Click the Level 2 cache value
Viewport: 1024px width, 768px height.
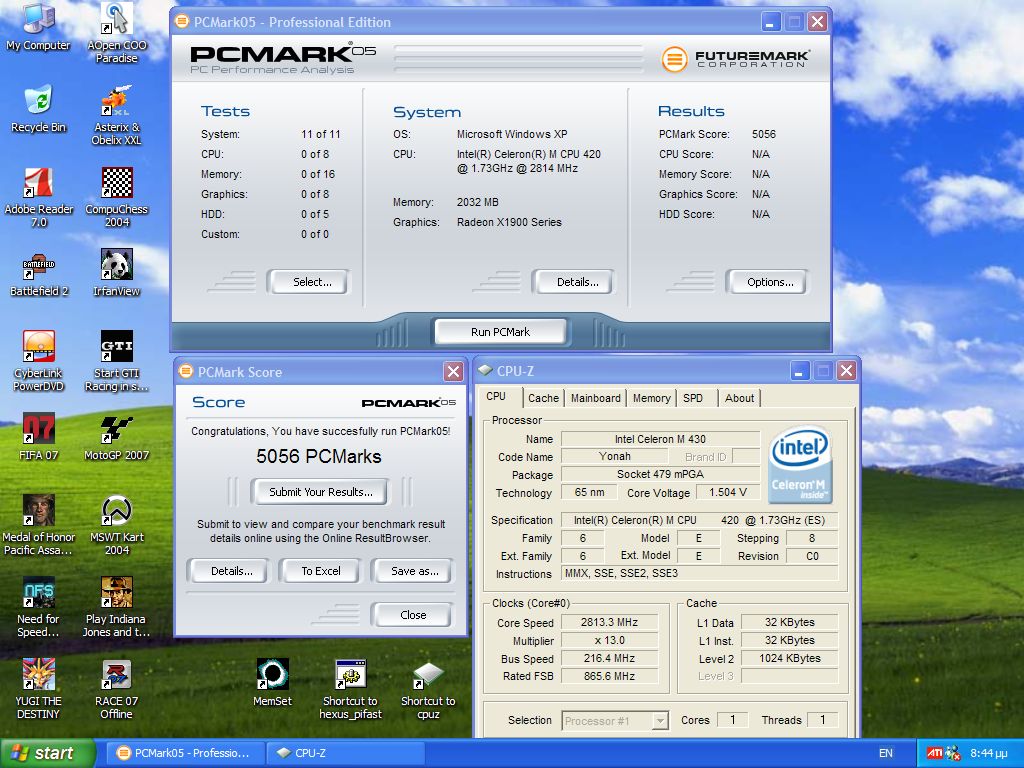pyautogui.click(x=789, y=658)
